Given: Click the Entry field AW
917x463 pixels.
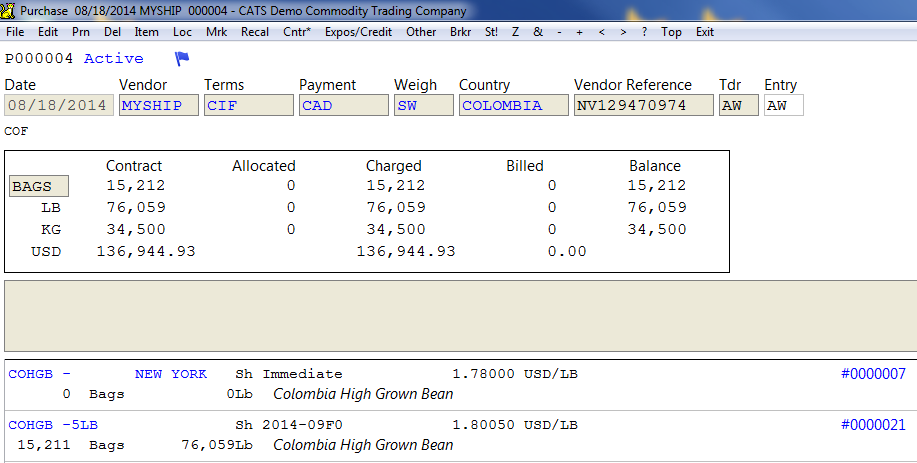Looking at the screenshot, I should click(784, 105).
